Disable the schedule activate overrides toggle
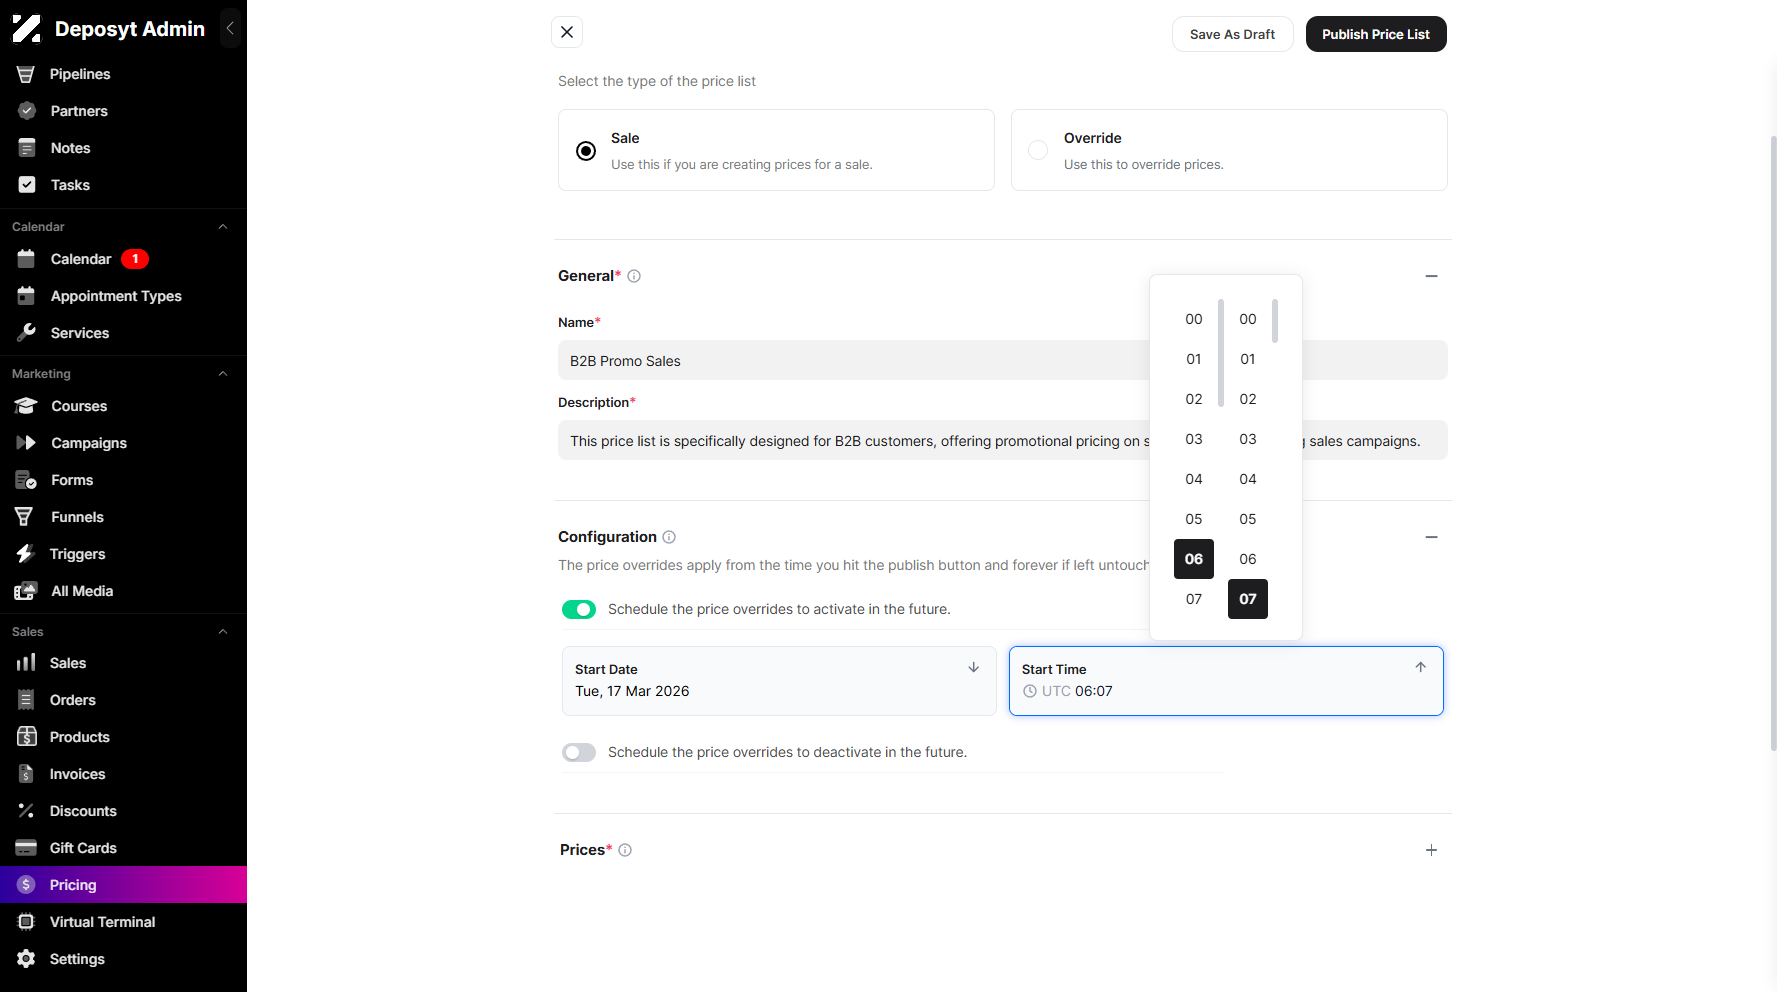The image size is (1777, 992). 579,610
